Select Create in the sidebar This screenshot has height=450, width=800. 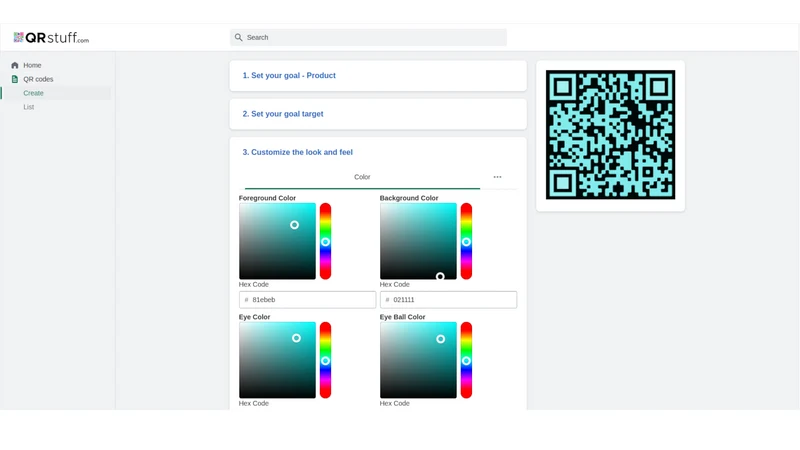pos(33,93)
